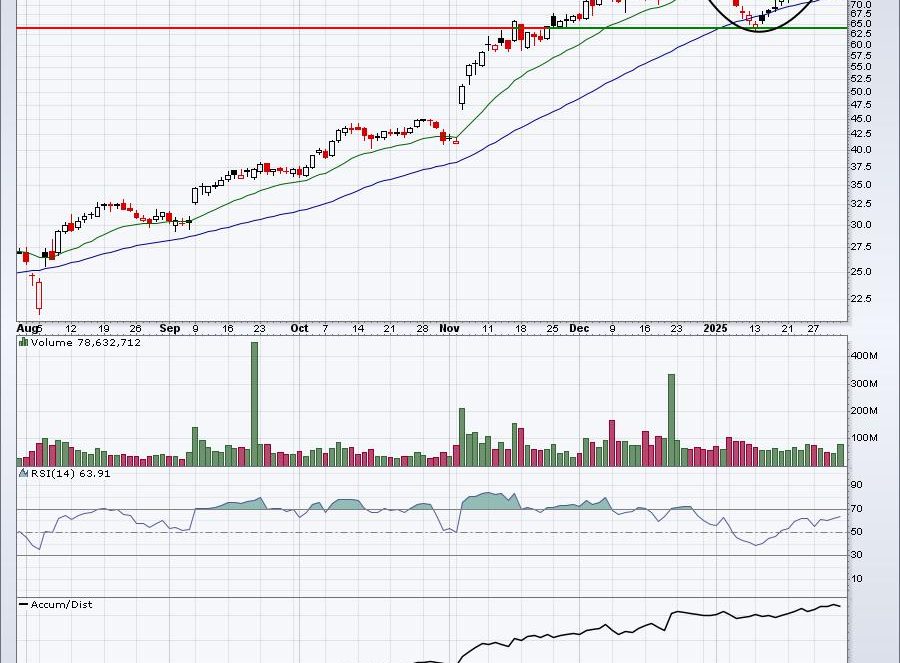Click the 'Oct' month label on date axis
The width and height of the screenshot is (900, 663).
click(299, 328)
